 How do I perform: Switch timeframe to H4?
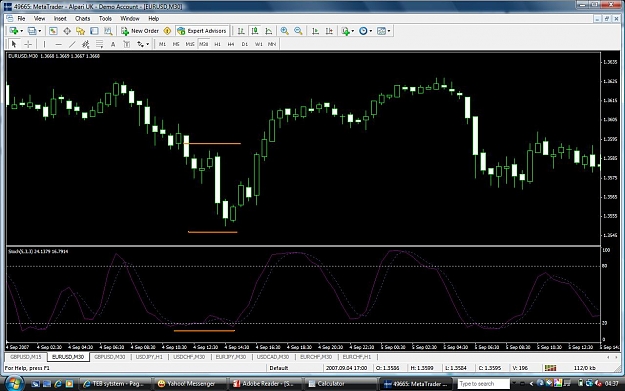pyautogui.click(x=231, y=44)
